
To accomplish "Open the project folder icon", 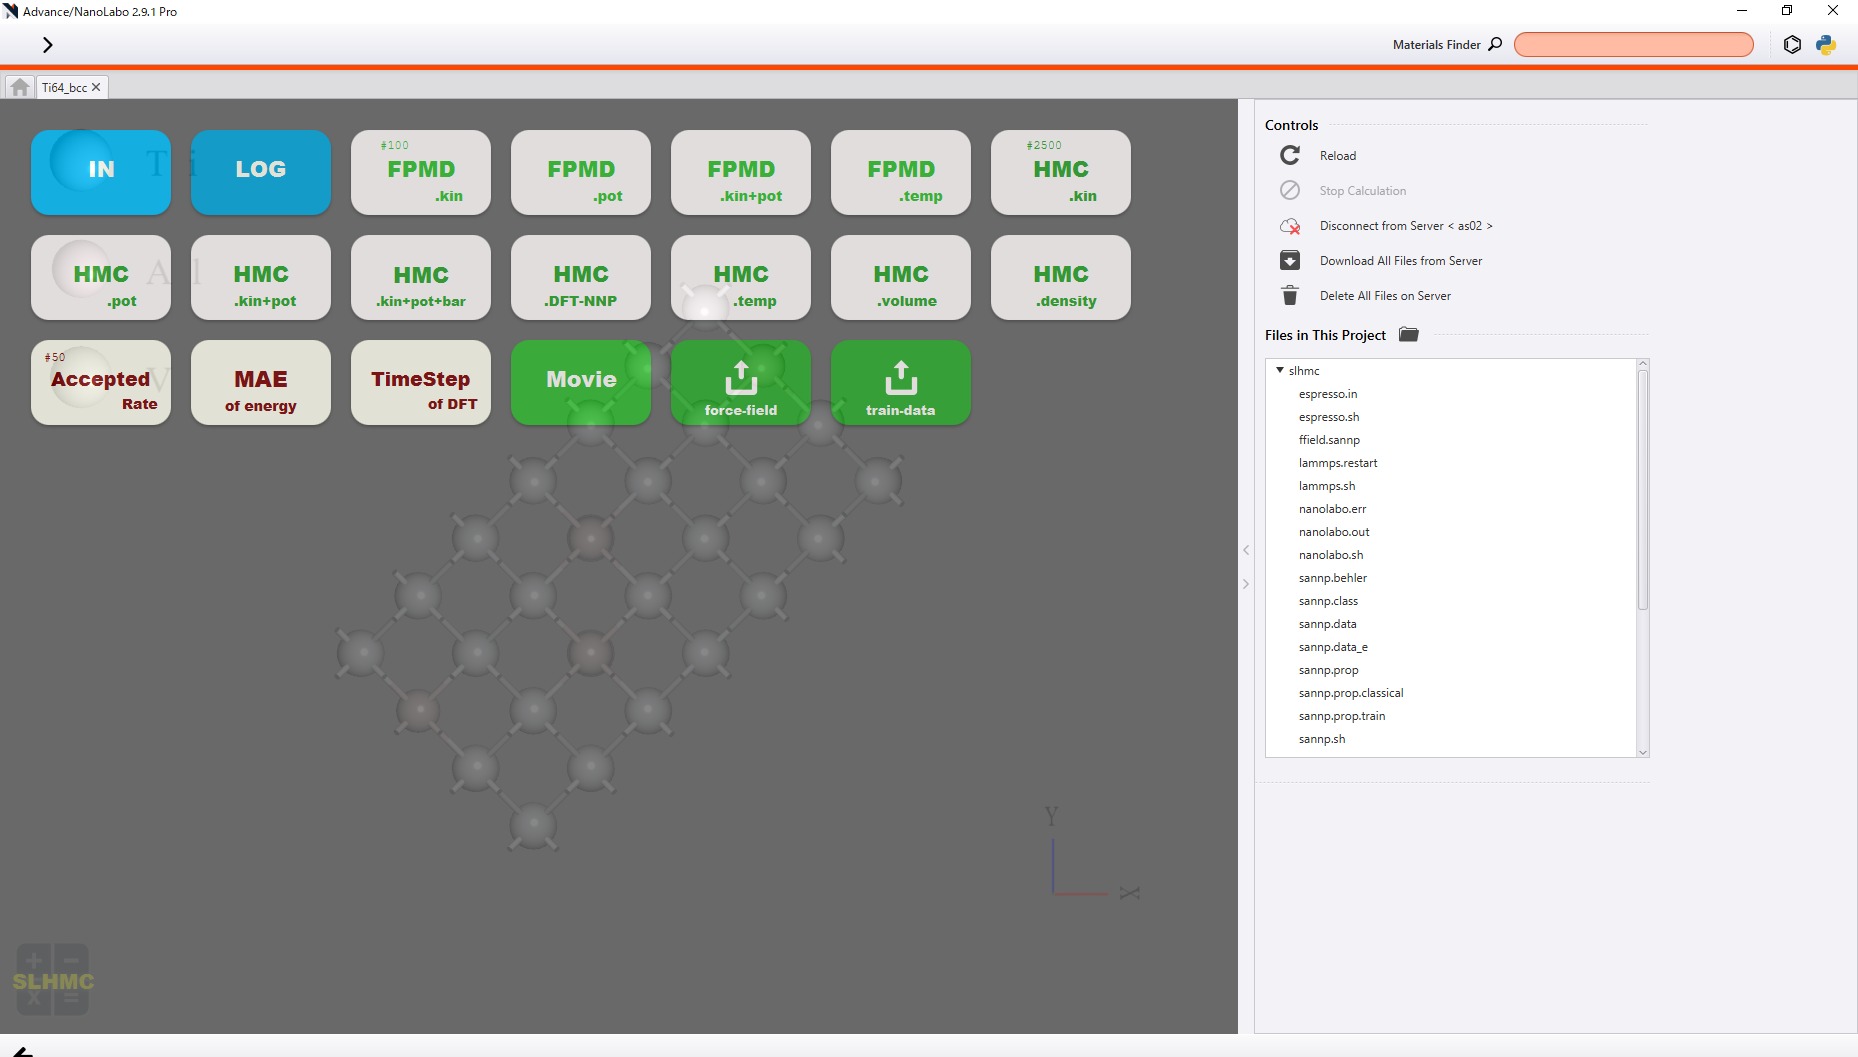I will [1409, 334].
